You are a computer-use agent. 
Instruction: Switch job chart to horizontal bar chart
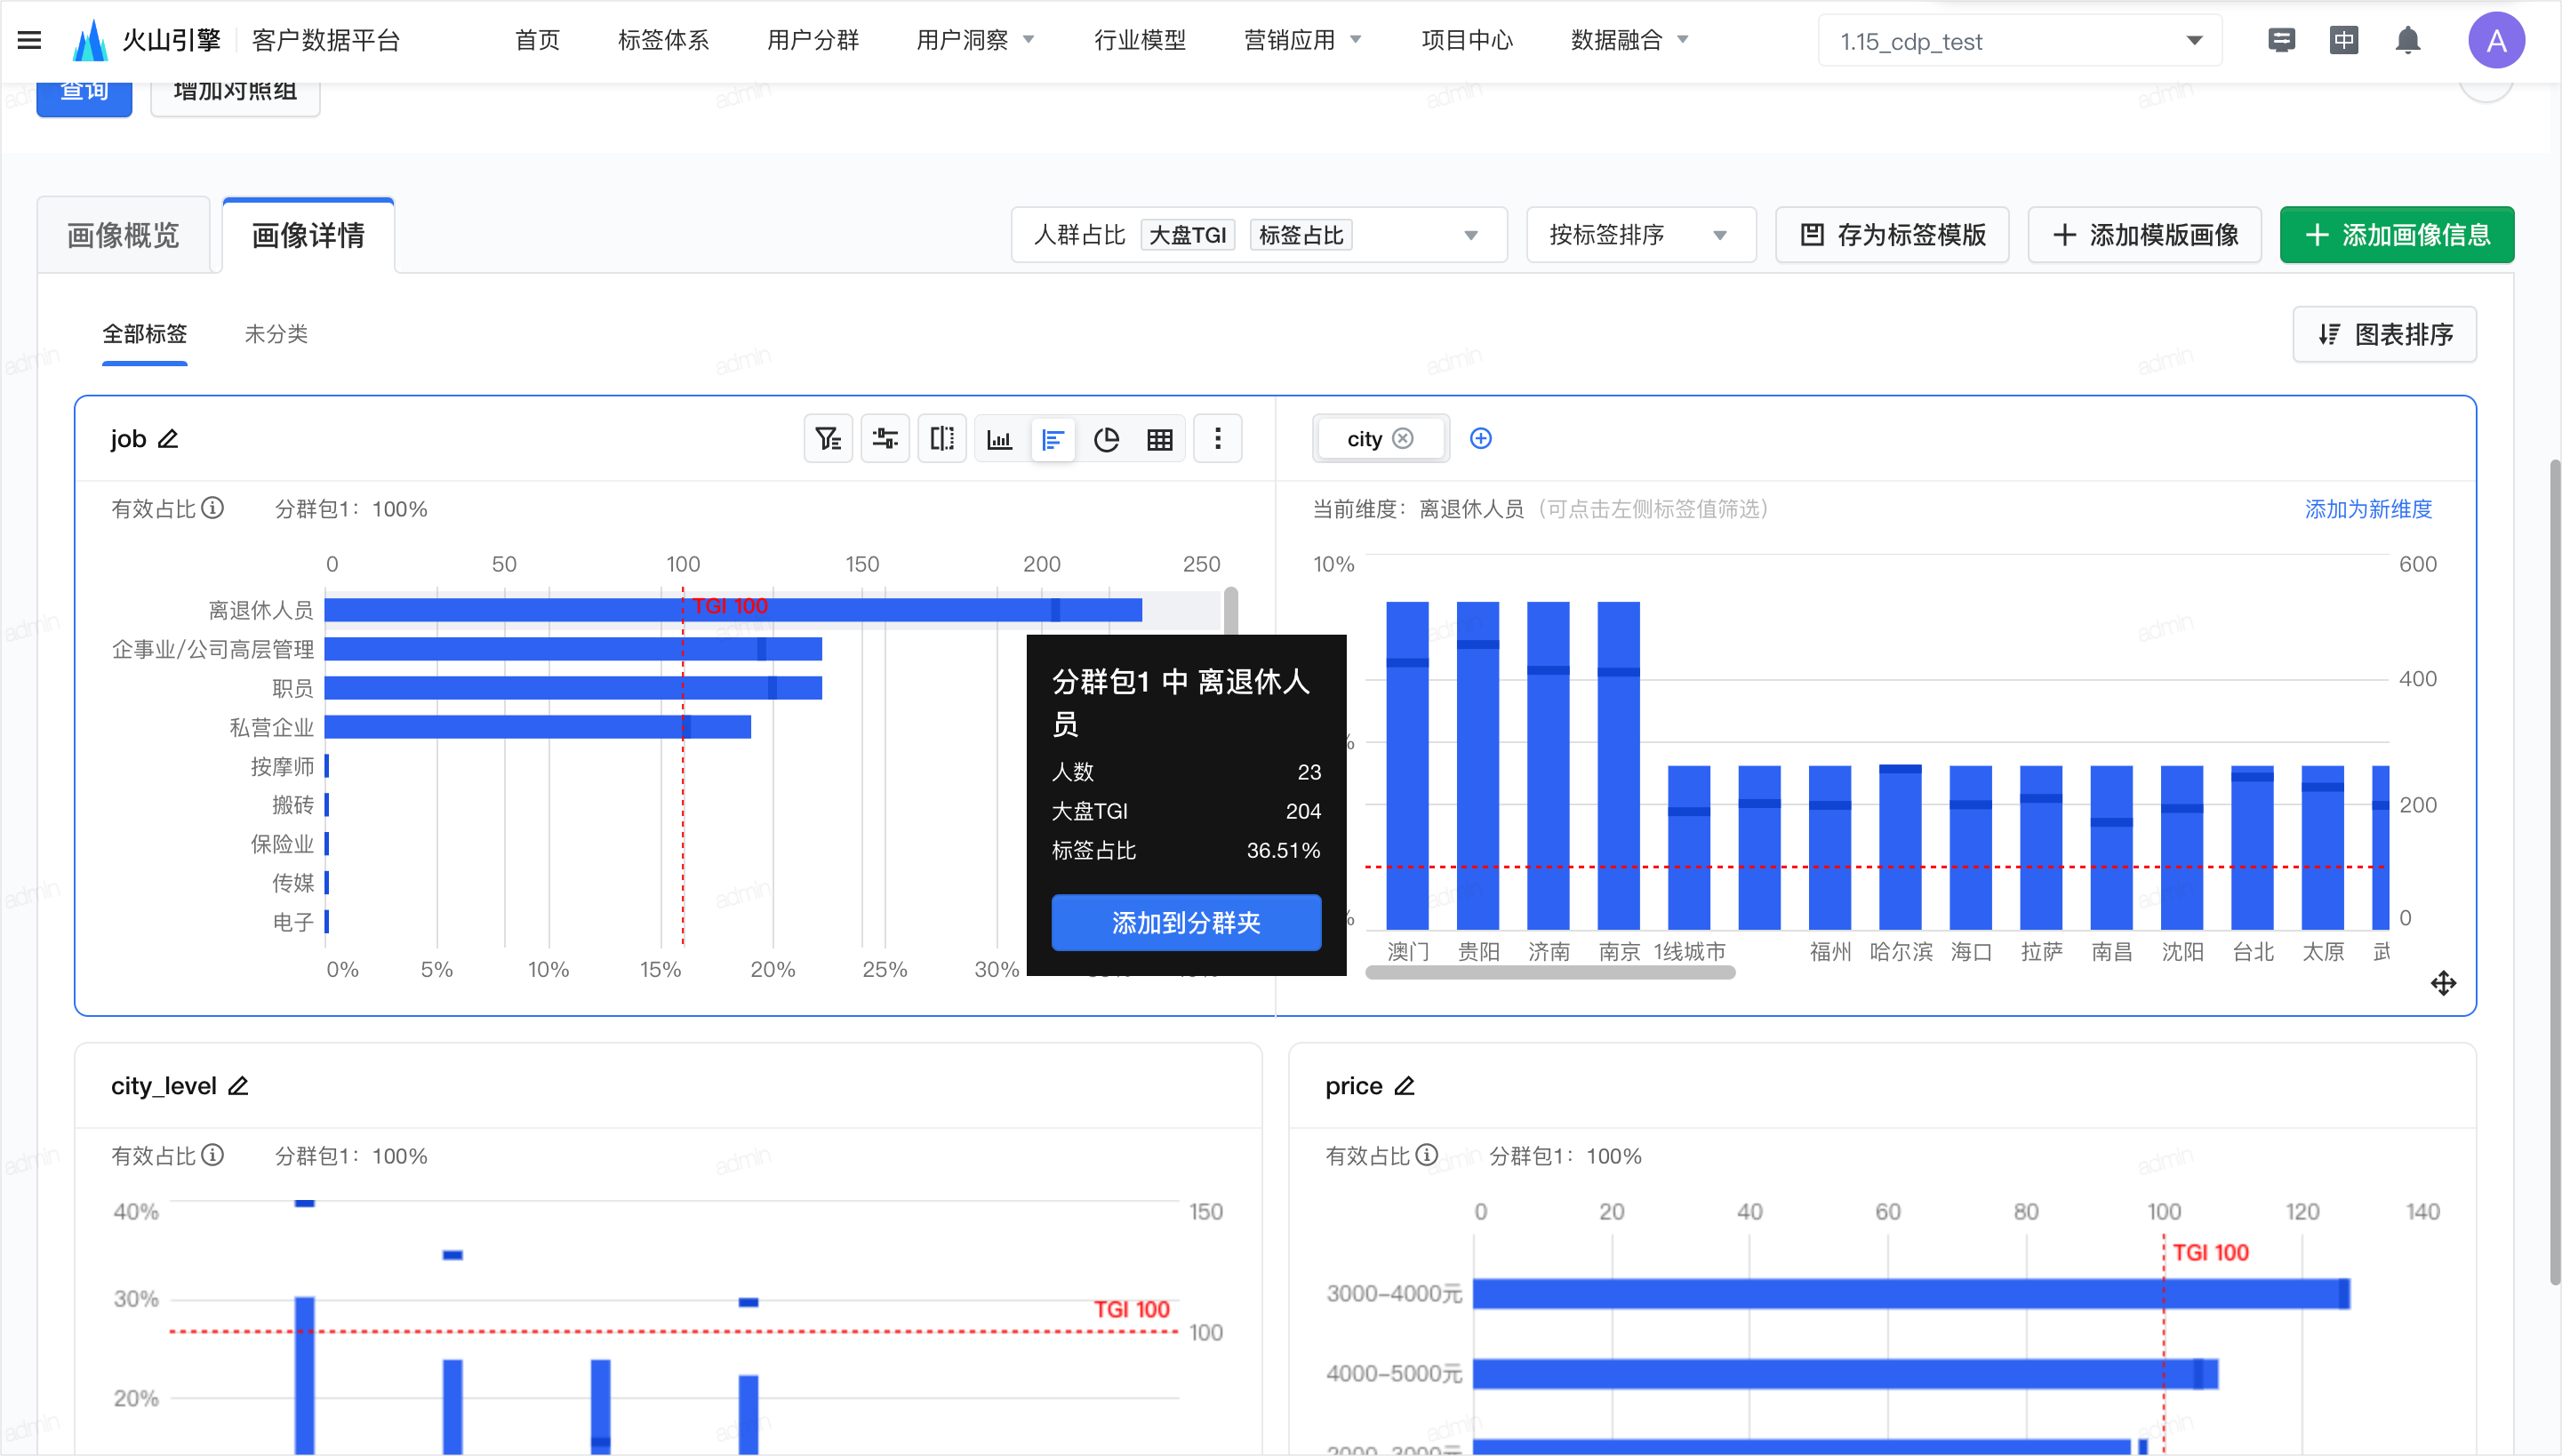(x=1052, y=439)
